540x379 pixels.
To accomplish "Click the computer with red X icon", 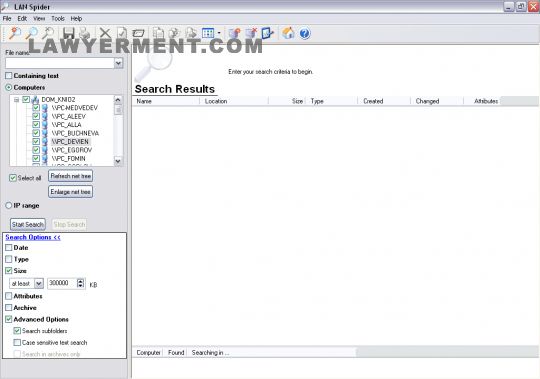I will tap(251, 33).
